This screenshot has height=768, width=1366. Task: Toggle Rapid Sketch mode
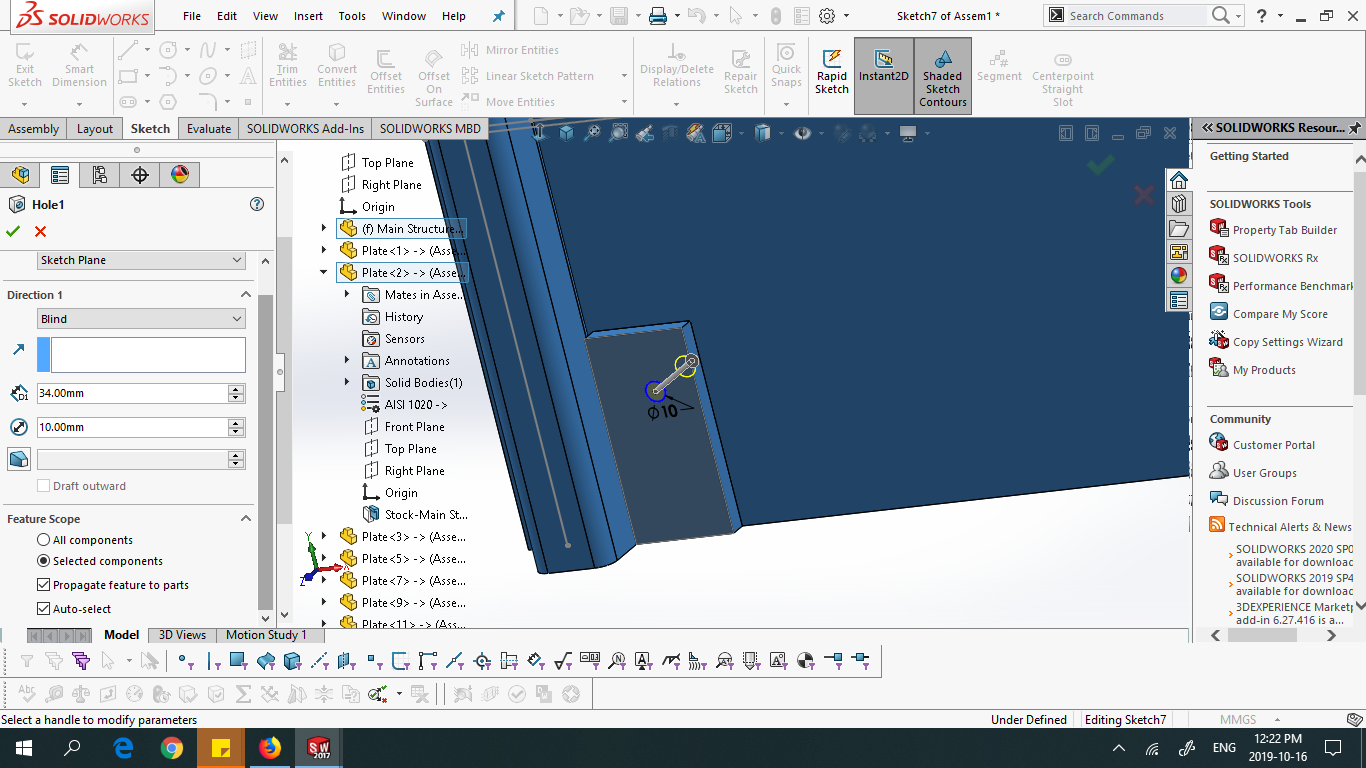pos(832,72)
